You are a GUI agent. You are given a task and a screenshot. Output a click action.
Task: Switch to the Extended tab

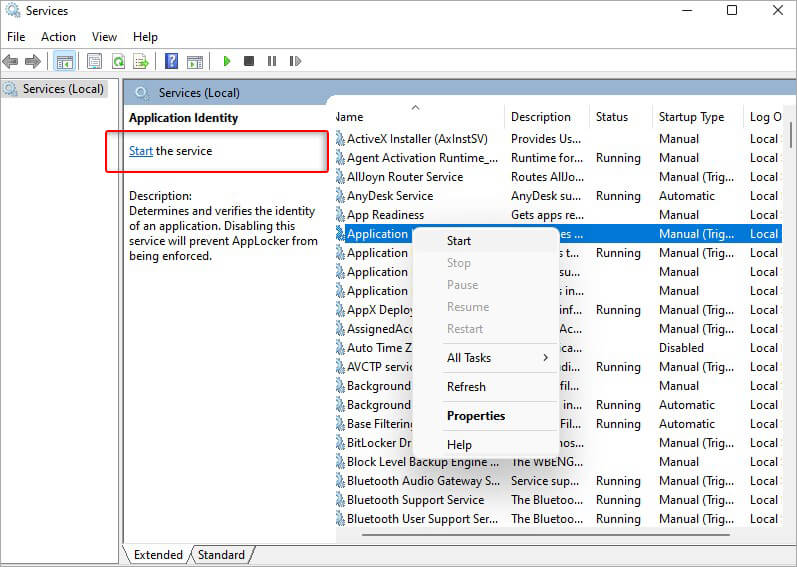158,555
